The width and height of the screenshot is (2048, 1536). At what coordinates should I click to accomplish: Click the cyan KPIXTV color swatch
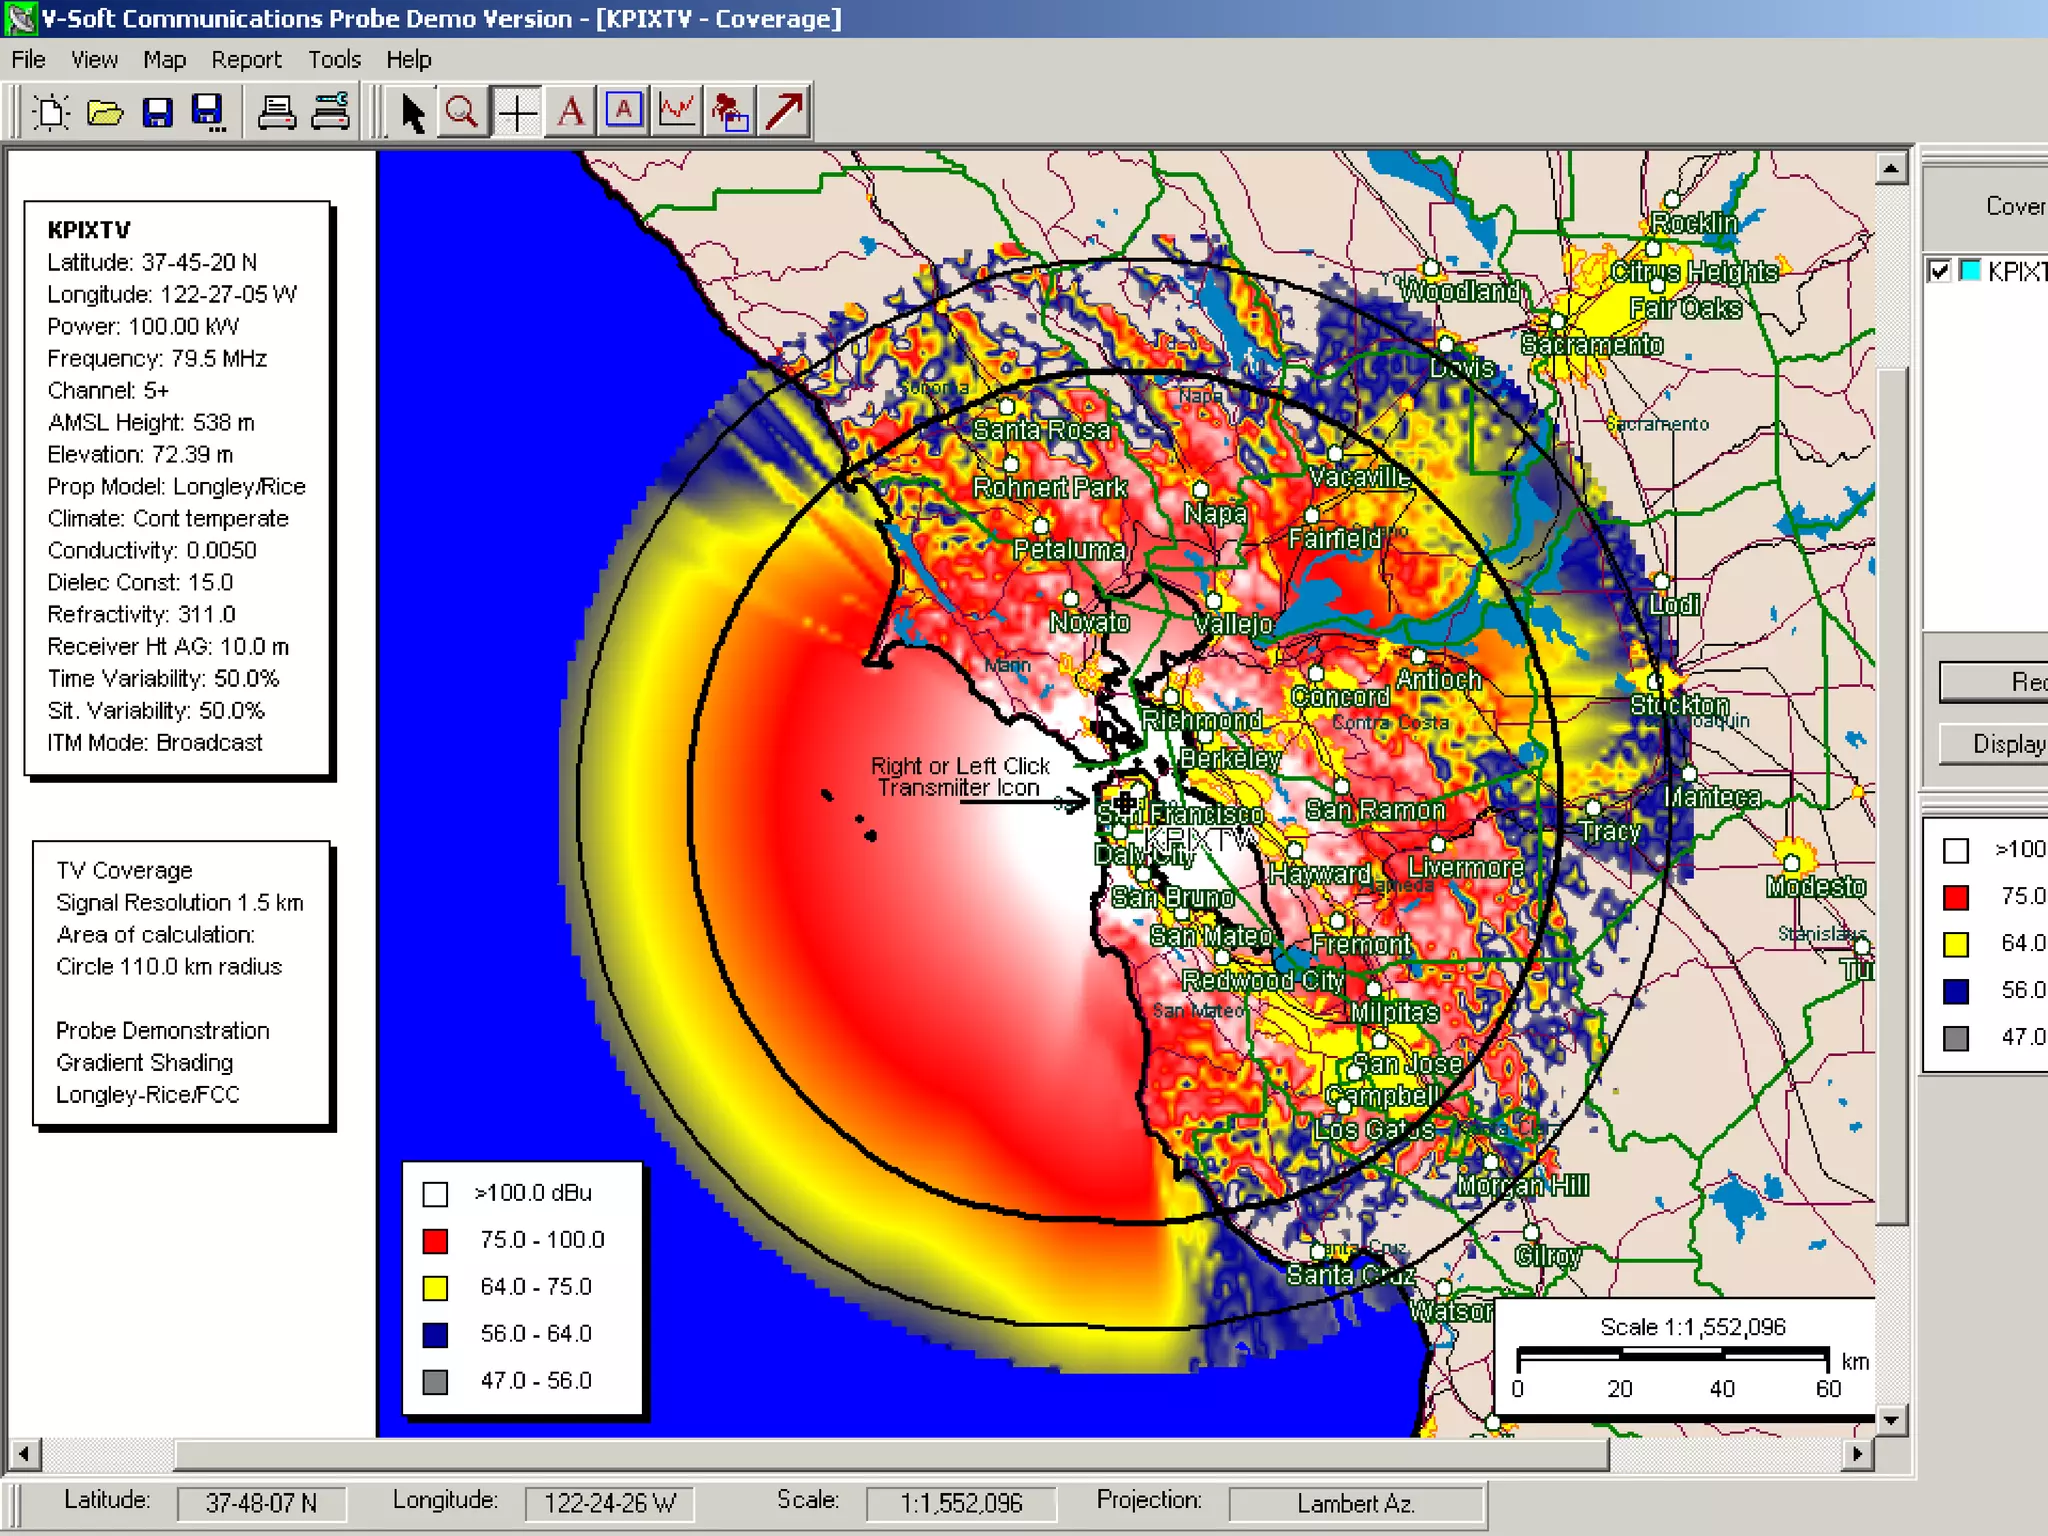1970,271
